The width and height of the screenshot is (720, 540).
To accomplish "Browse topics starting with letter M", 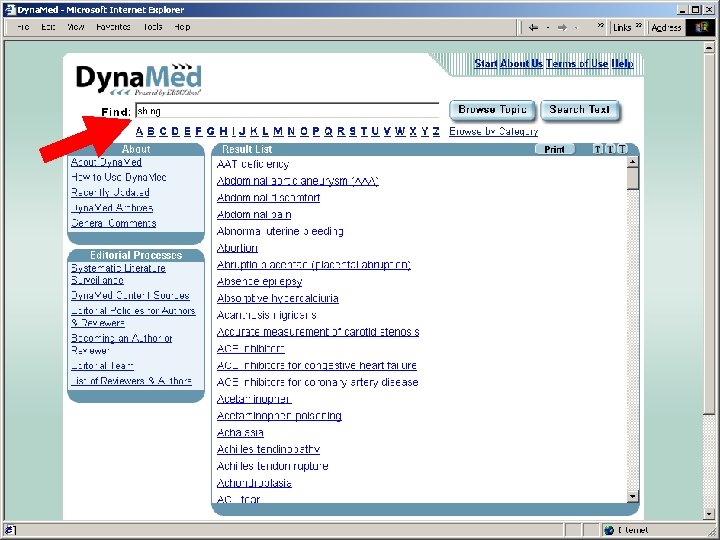I will coord(278,132).
